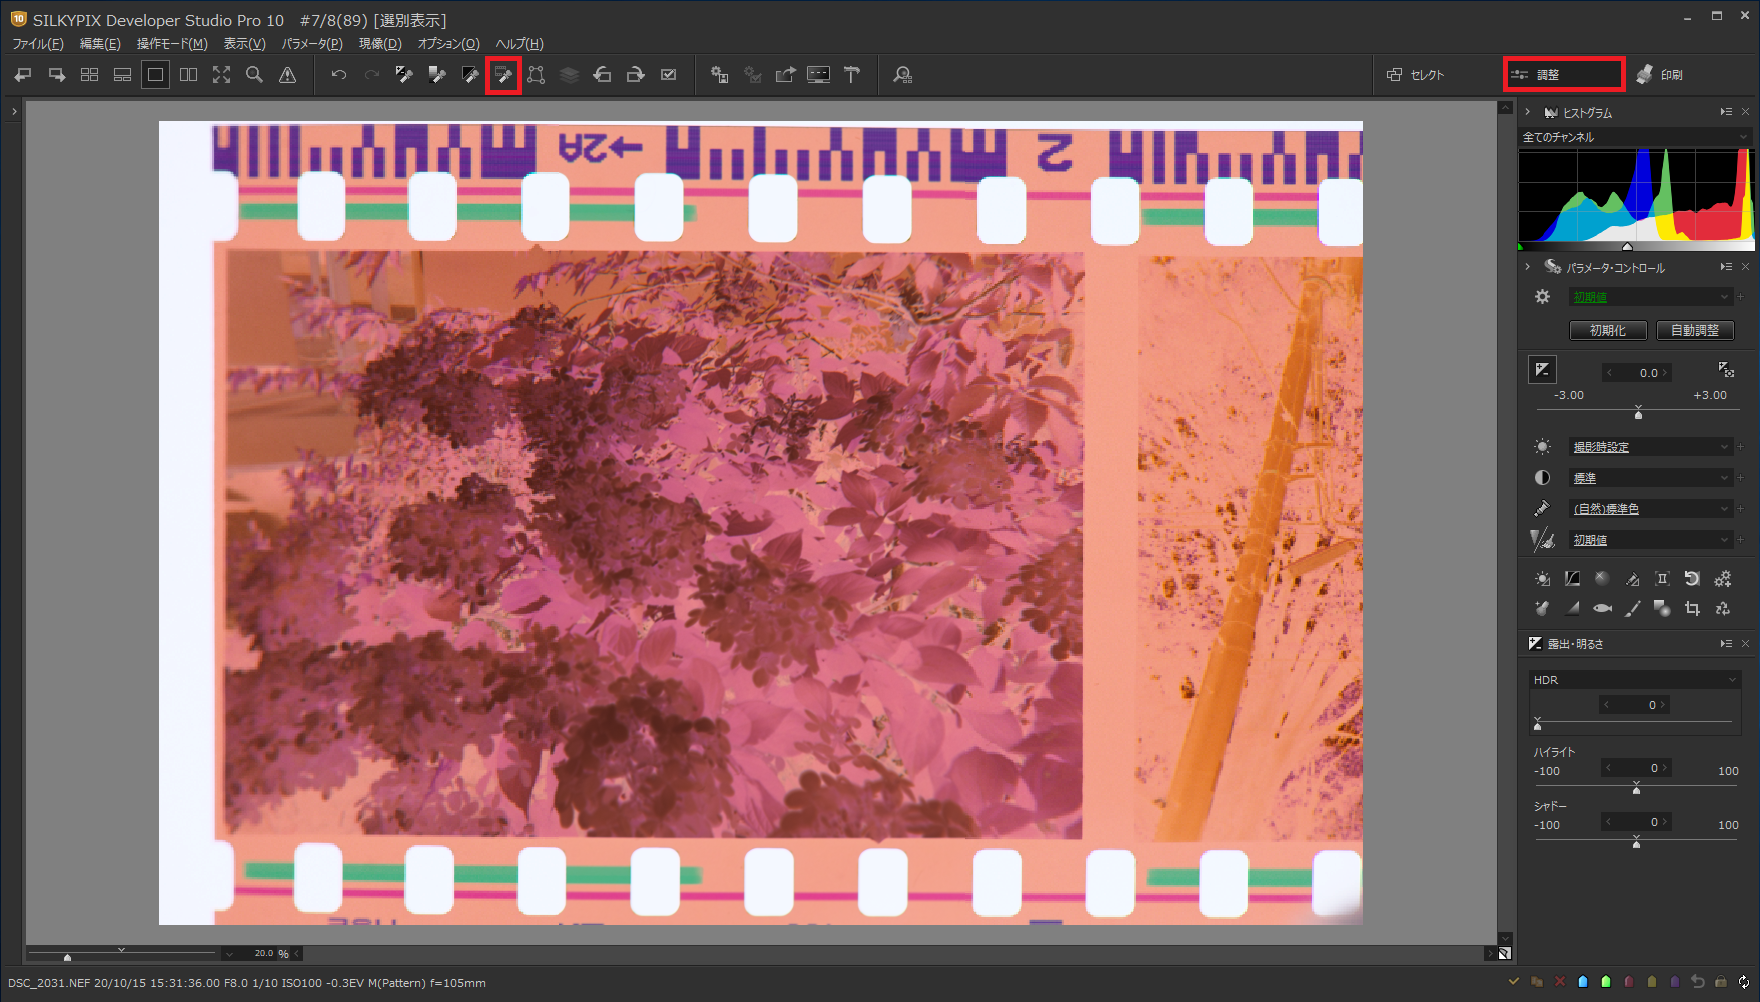The width and height of the screenshot is (1760, 1002).
Task: Open the brush partial correction icon
Action: point(1632,608)
